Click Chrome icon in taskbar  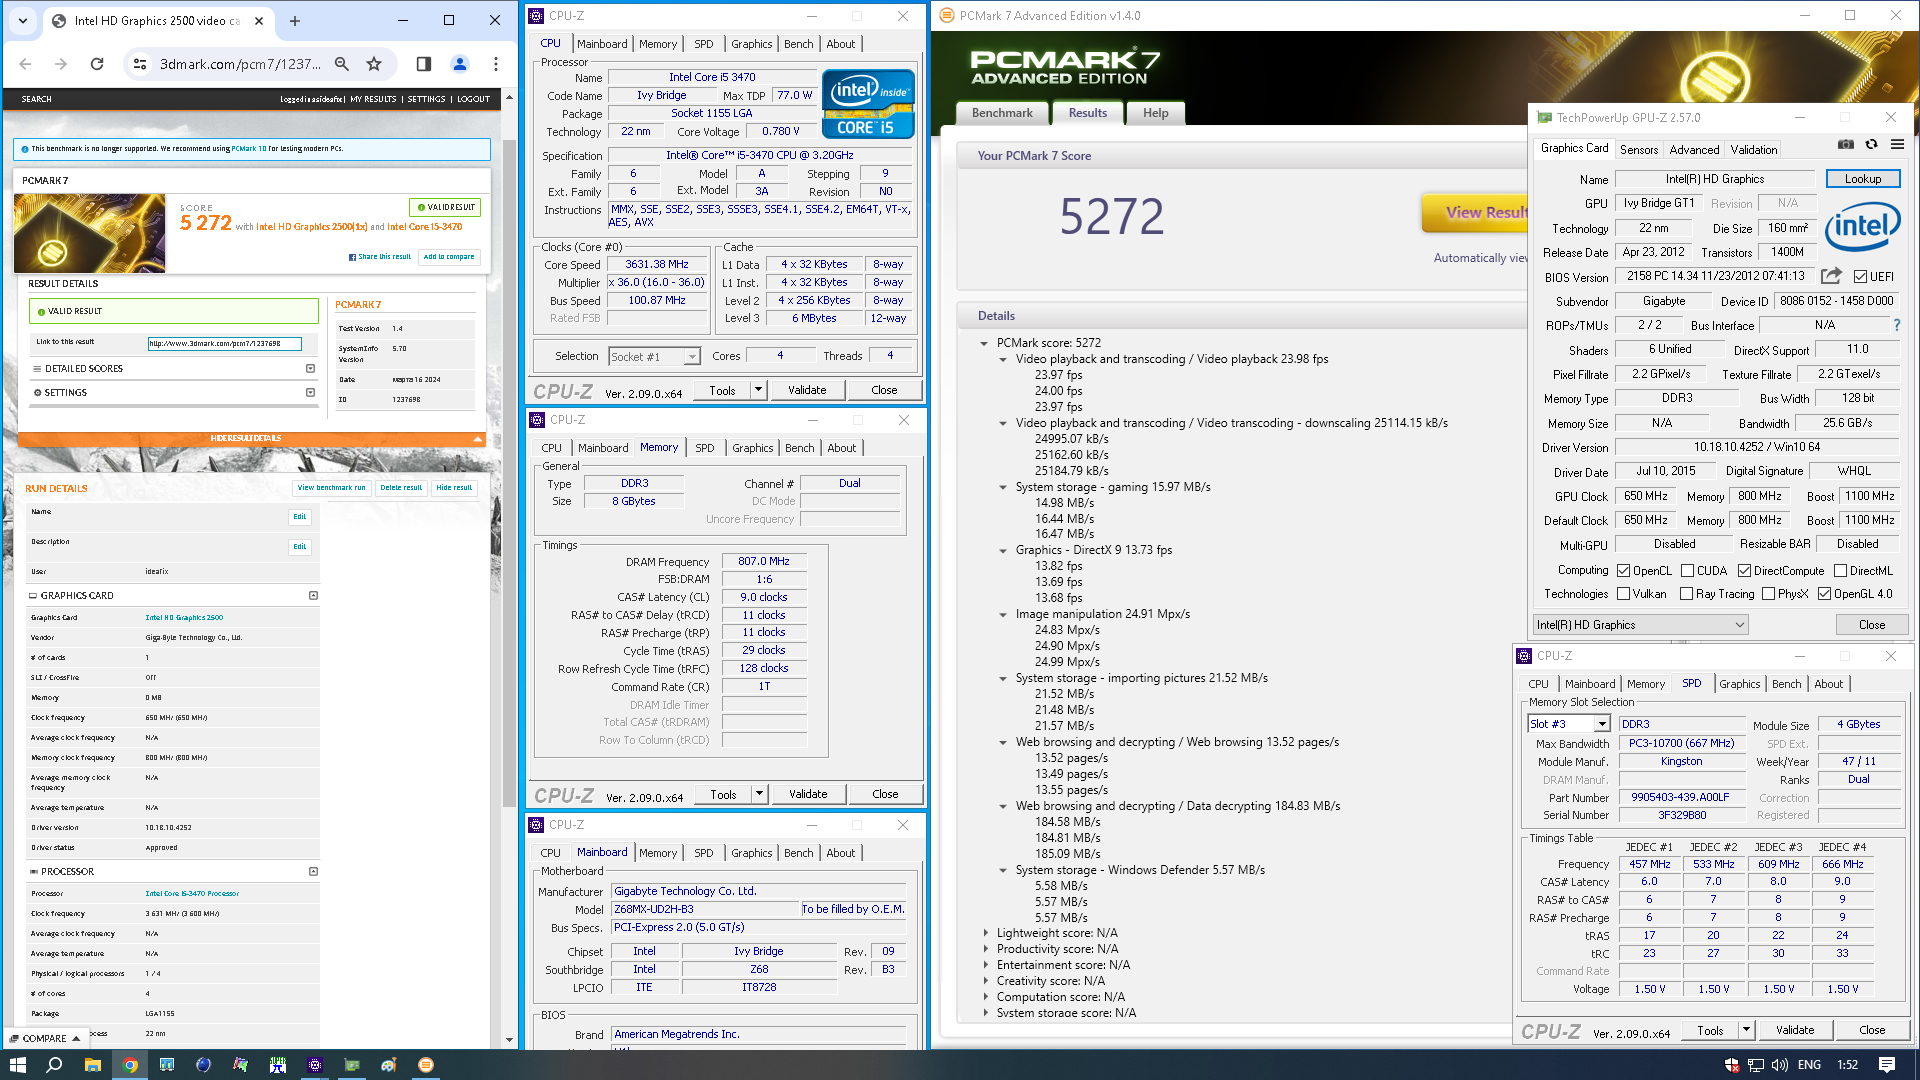point(129,1065)
